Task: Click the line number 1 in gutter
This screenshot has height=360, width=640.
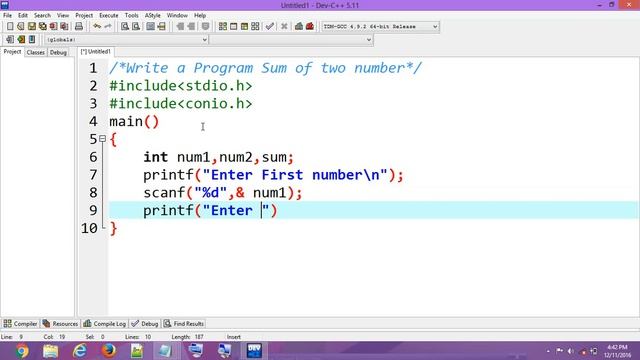Action: (93, 68)
